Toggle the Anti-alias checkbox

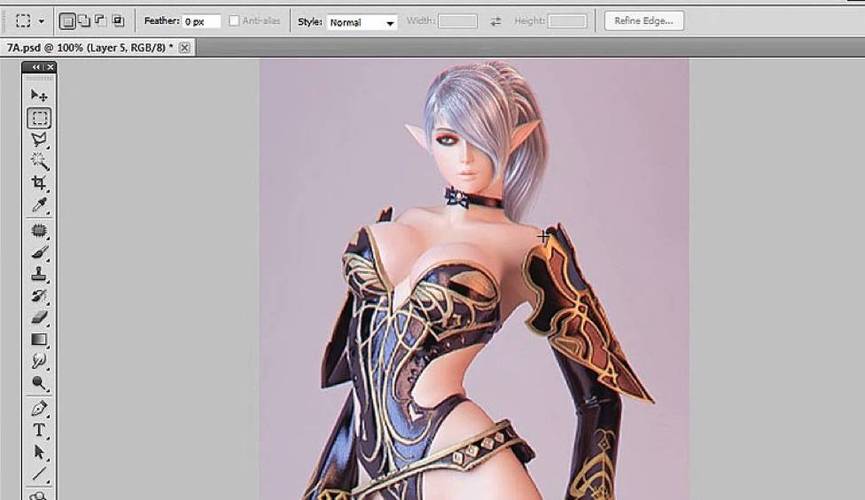[234, 21]
